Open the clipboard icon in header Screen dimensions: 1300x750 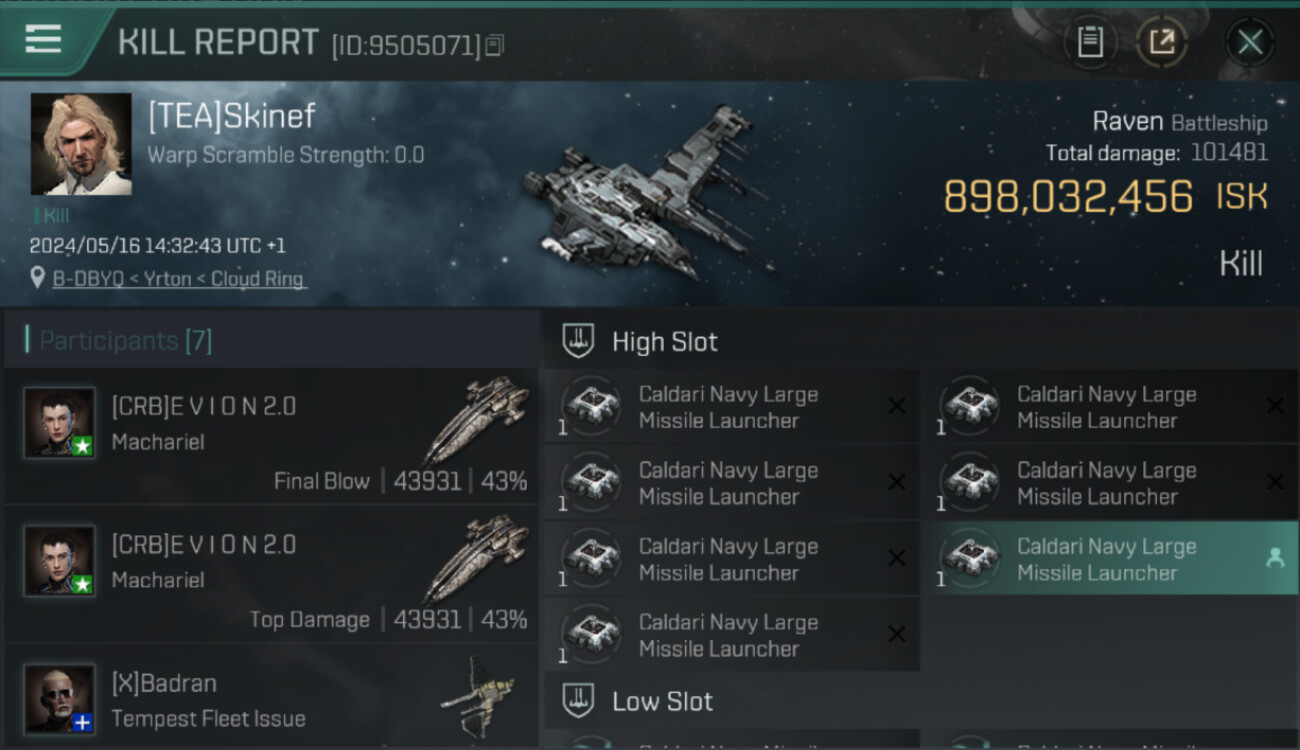tap(1090, 42)
